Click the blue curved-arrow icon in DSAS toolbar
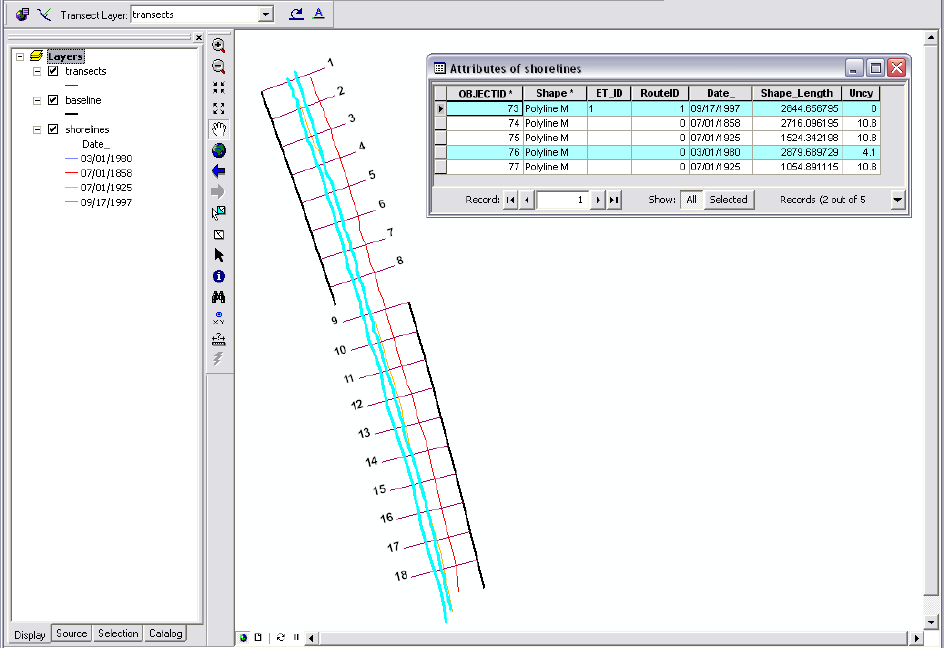This screenshot has width=944, height=648. click(x=296, y=14)
